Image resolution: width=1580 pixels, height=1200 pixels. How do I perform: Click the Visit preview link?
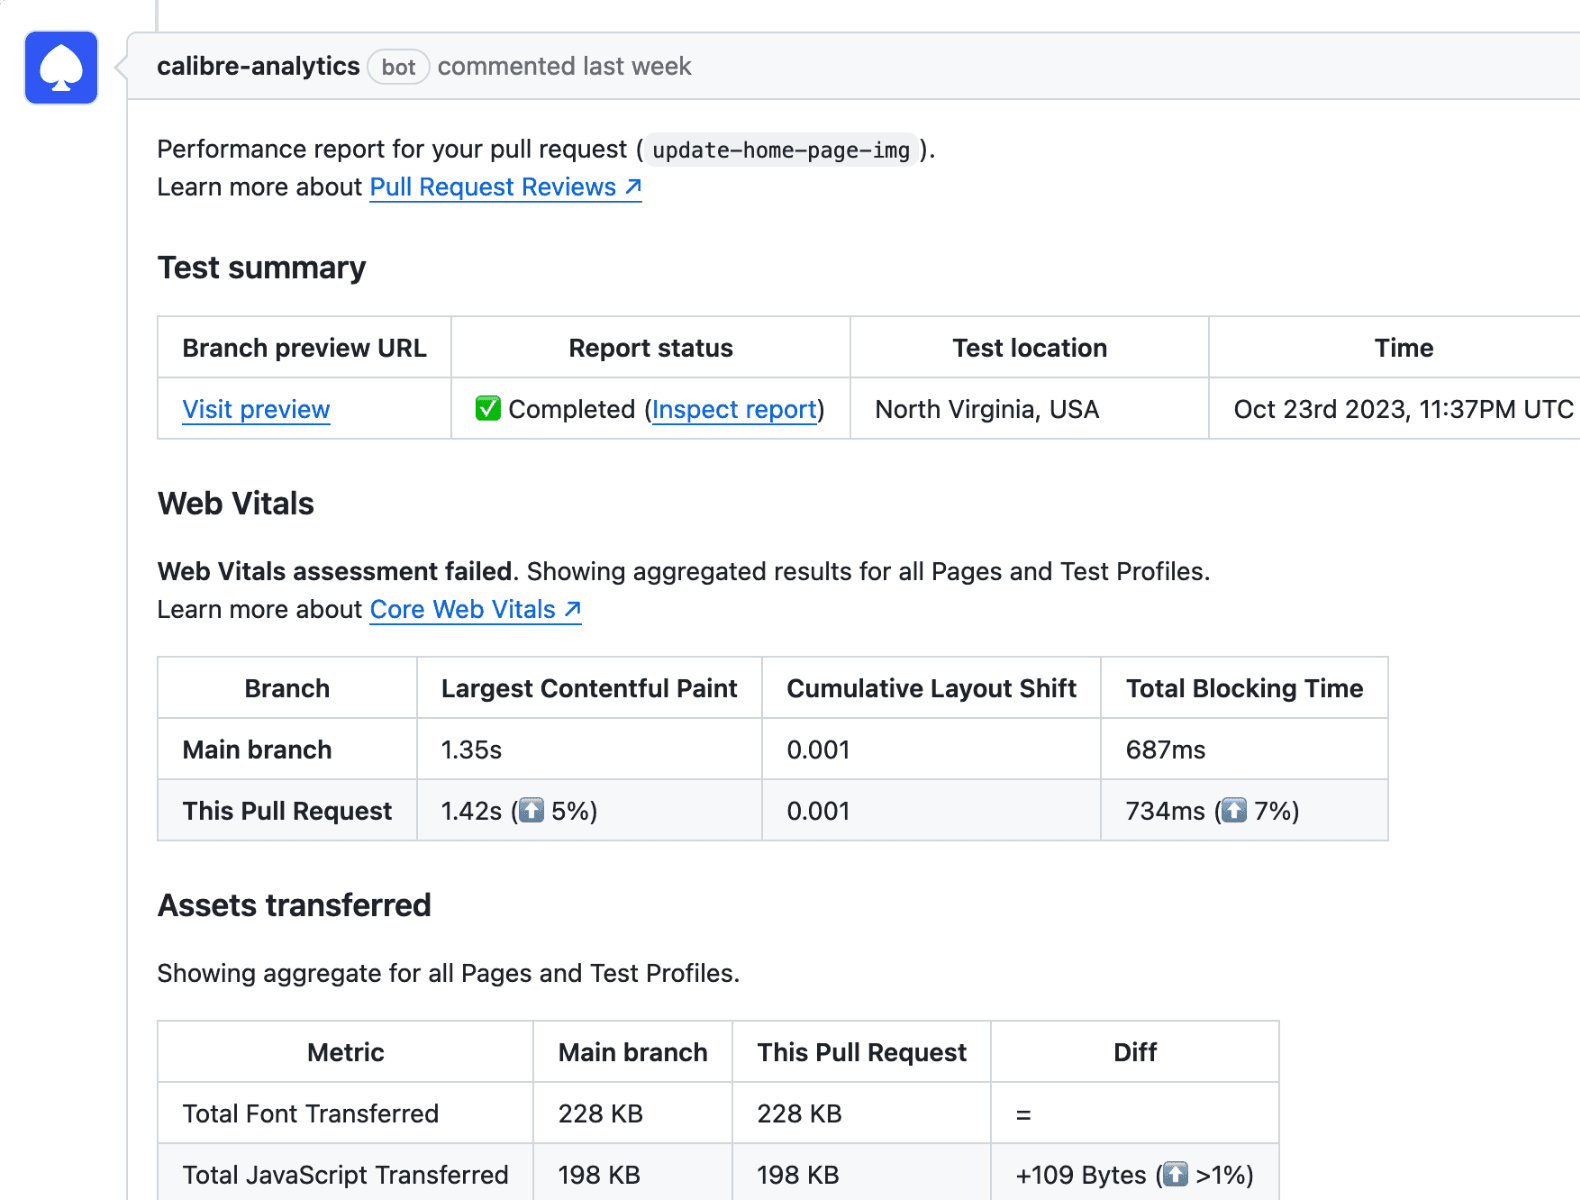tap(256, 409)
